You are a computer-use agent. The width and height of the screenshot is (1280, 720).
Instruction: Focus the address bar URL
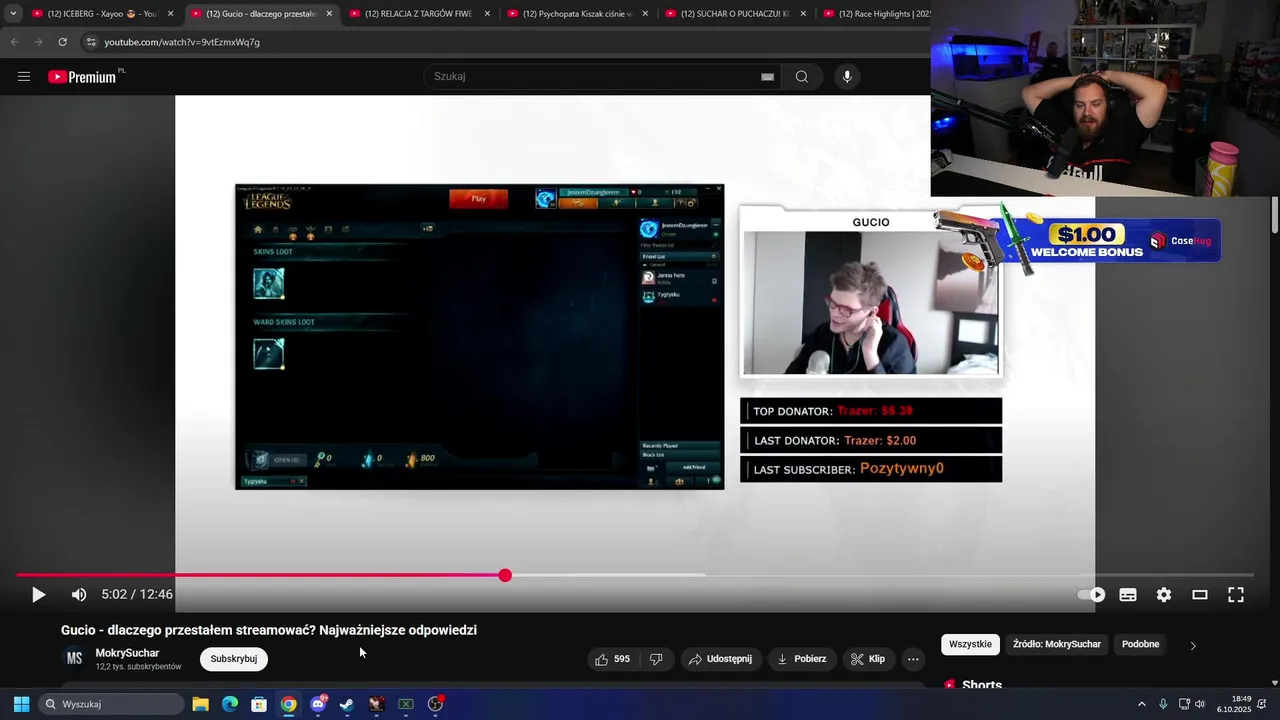pyautogui.click(x=182, y=42)
